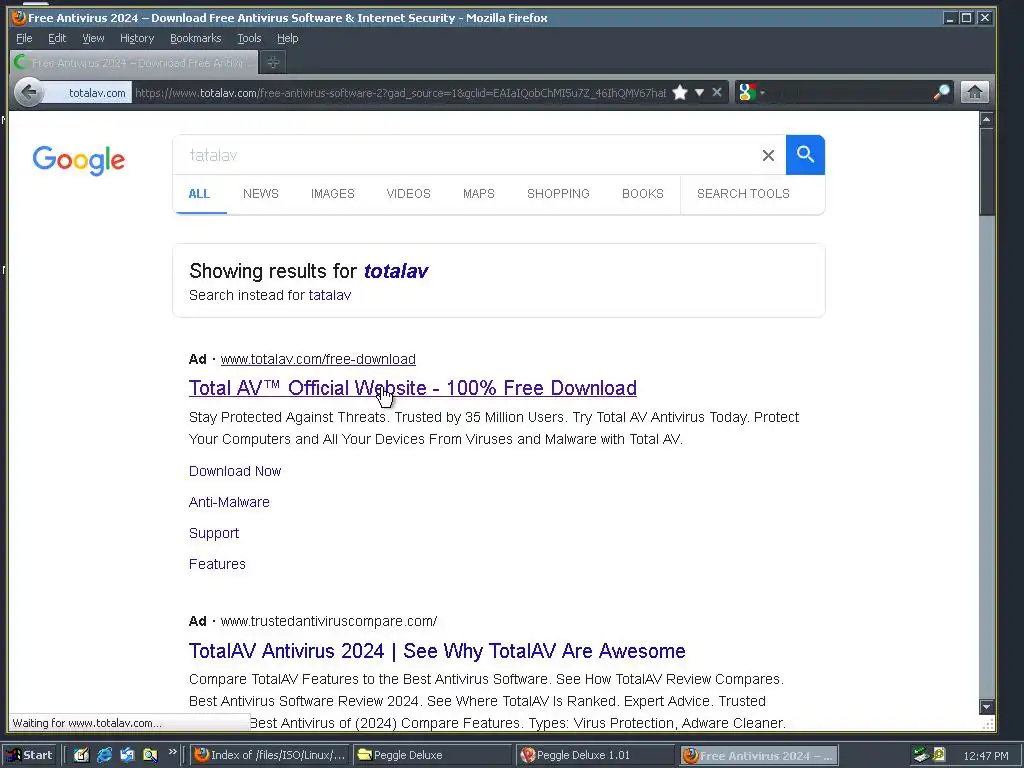This screenshot has width=1024, height=768.
Task: Click the third quick launch icon
Action: click(127, 756)
